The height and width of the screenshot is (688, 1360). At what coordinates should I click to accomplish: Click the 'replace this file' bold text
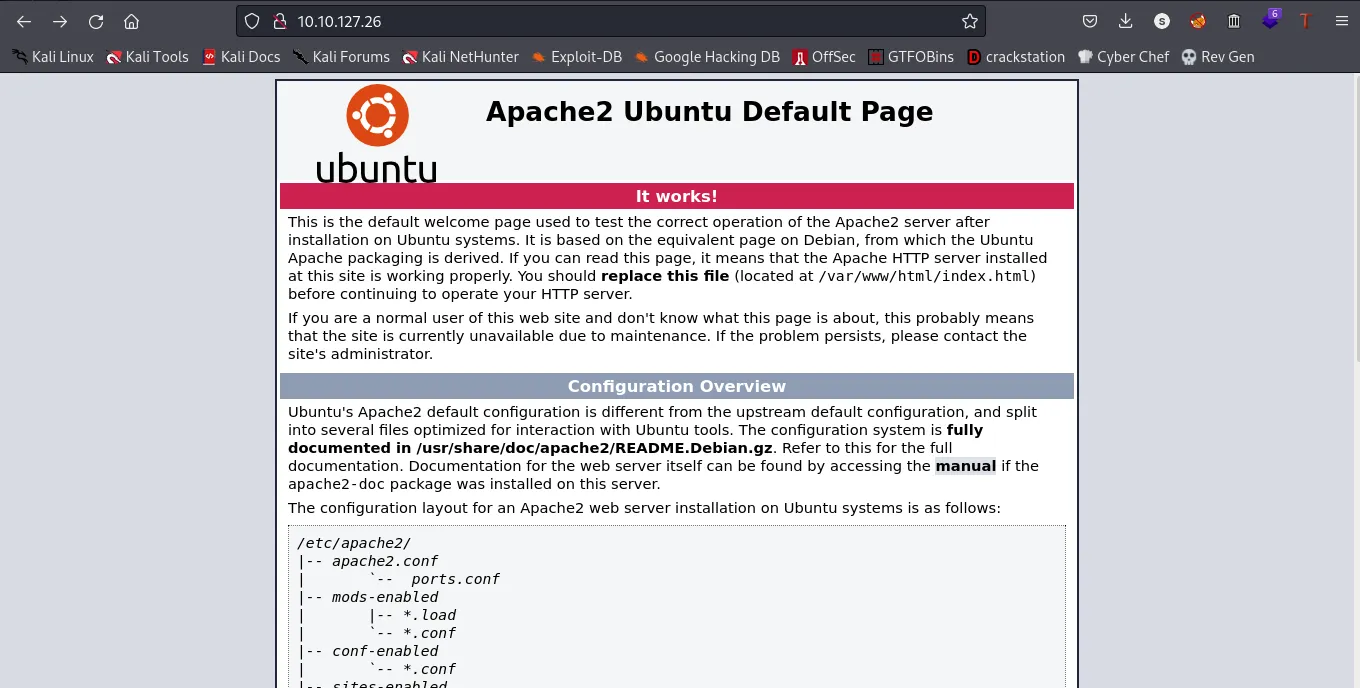(665, 276)
